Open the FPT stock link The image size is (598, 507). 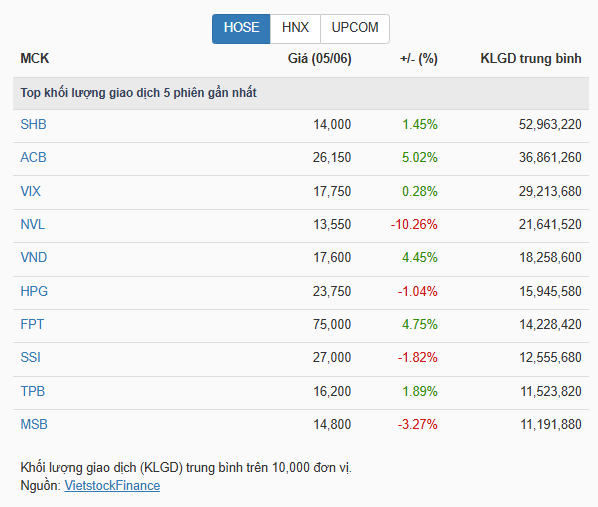coord(32,325)
